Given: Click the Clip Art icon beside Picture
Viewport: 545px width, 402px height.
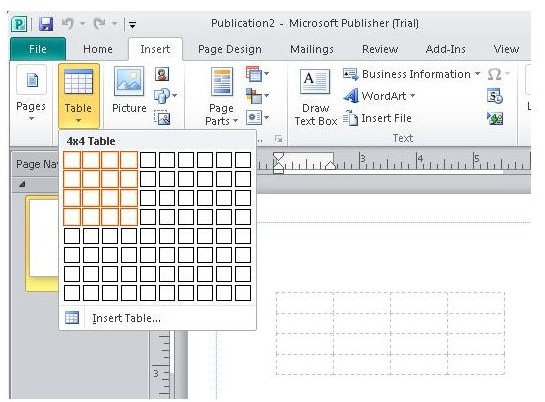Looking at the screenshot, I should pos(162,74).
